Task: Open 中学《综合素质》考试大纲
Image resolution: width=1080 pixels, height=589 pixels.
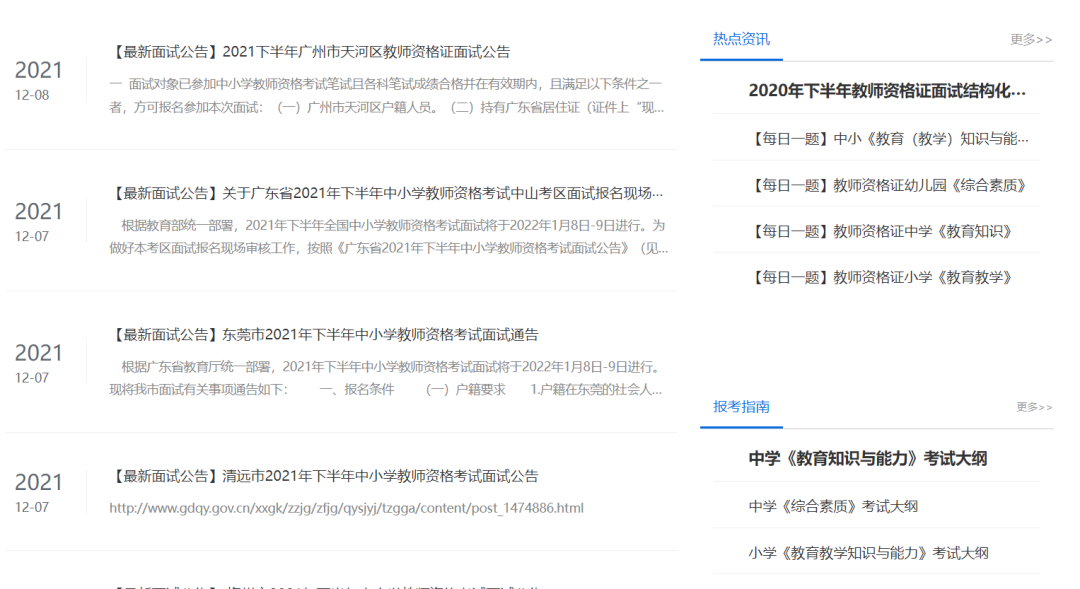Action: 833,507
